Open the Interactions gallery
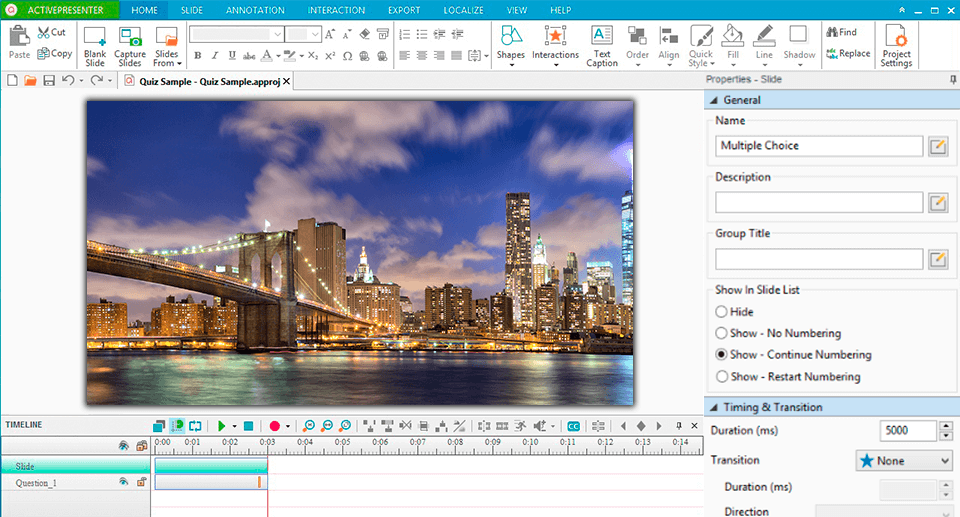This screenshot has width=960, height=517. click(555, 45)
